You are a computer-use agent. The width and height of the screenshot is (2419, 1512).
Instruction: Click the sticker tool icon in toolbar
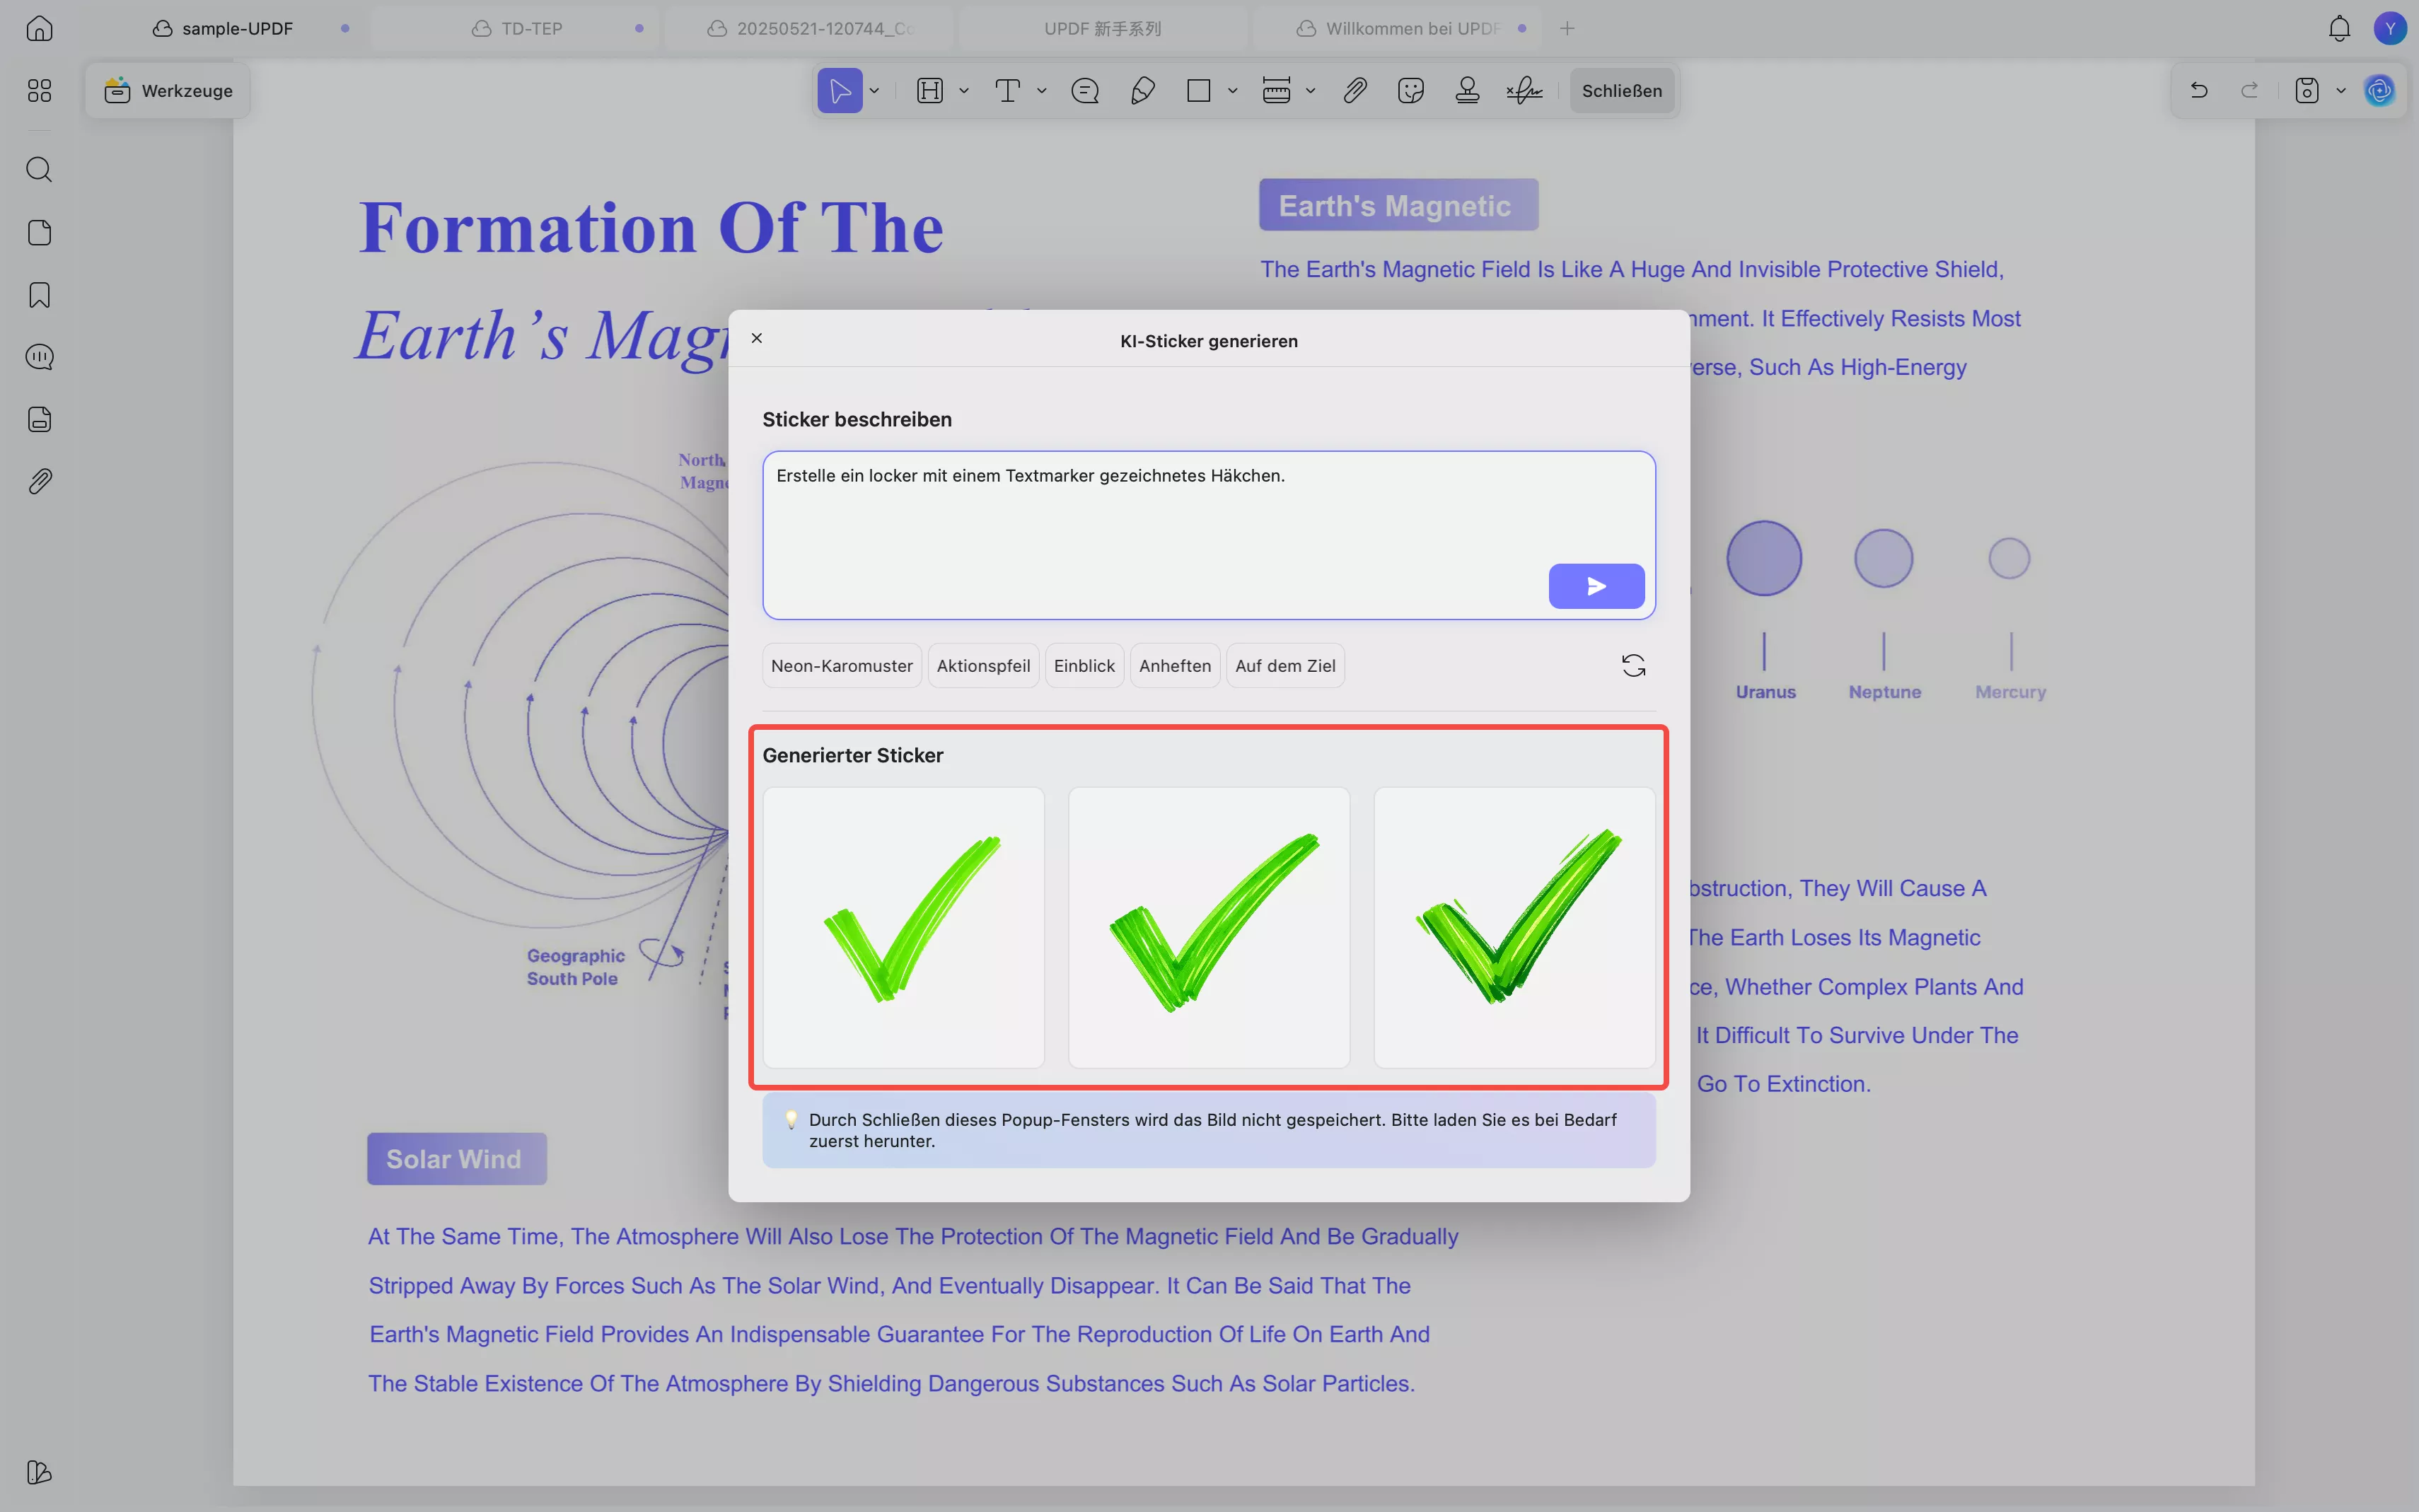(x=1410, y=91)
